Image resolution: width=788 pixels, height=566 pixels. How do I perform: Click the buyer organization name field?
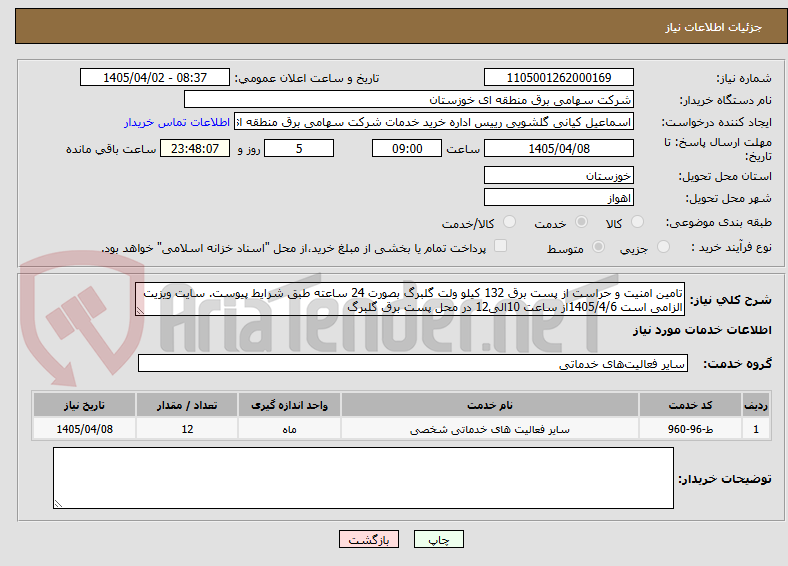click(409, 100)
